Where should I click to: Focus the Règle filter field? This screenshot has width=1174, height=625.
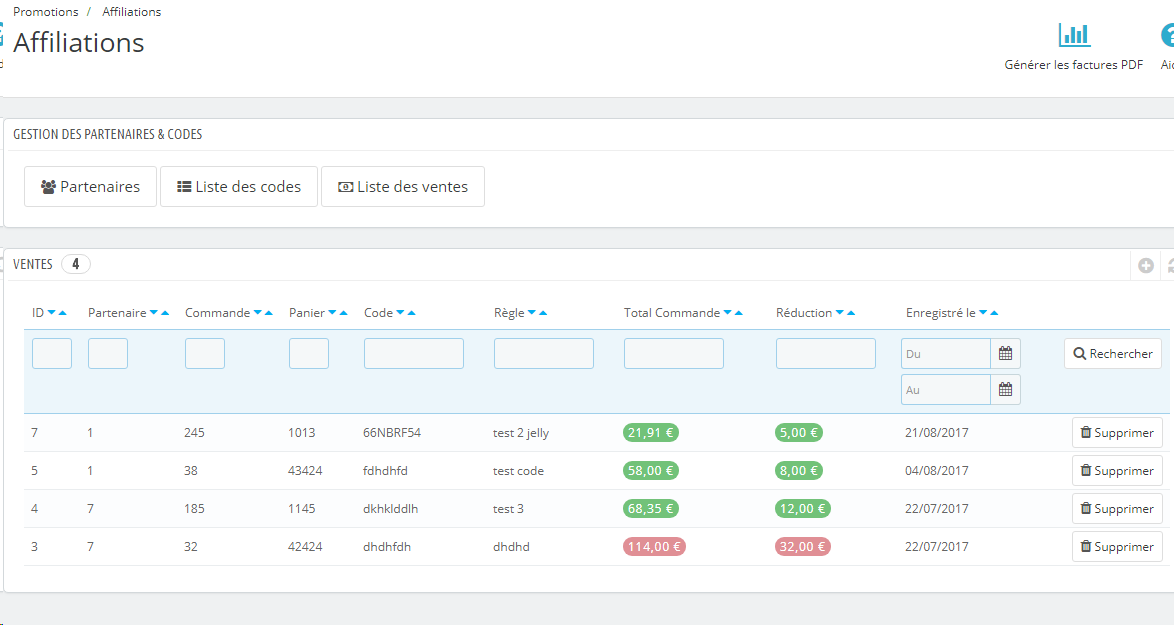pyautogui.click(x=544, y=353)
